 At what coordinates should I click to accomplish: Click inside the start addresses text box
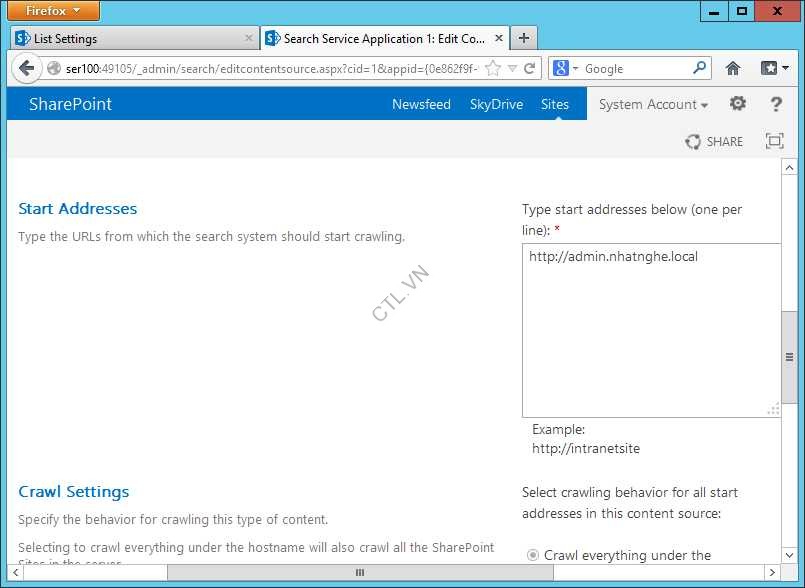click(x=650, y=330)
